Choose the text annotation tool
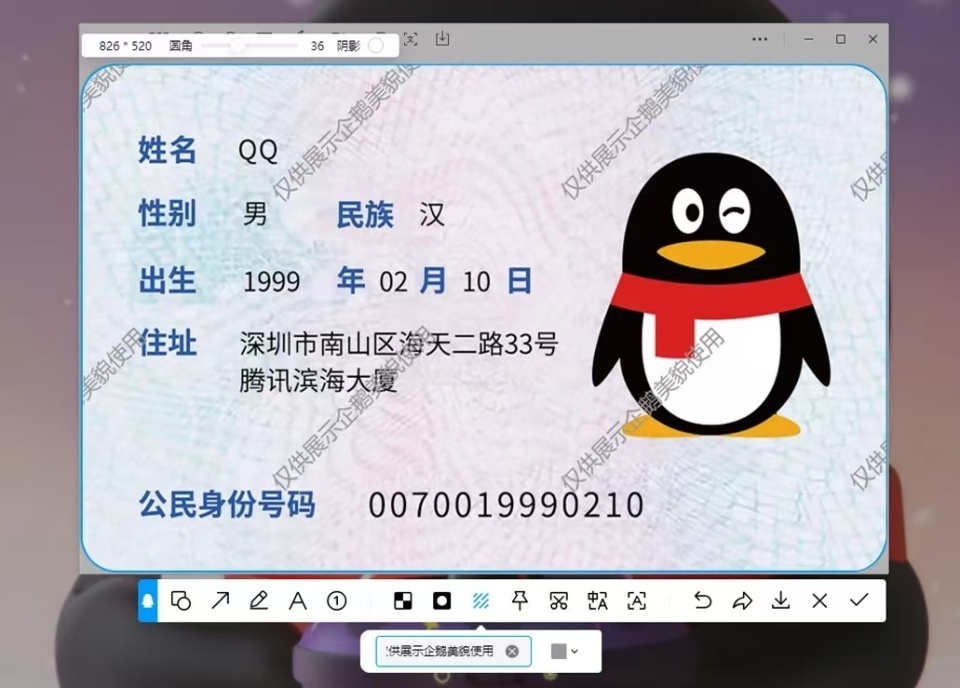The width and height of the screenshot is (960, 688). [x=298, y=601]
